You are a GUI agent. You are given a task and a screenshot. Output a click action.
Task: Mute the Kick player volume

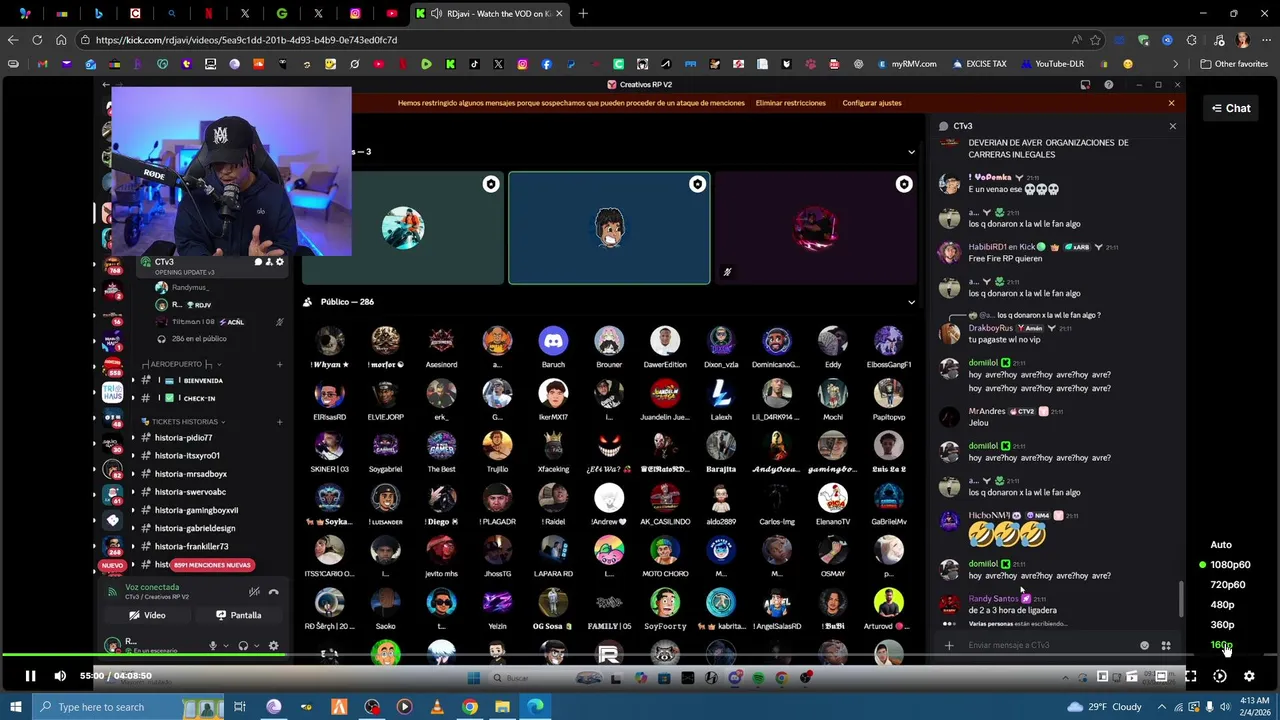pos(60,676)
